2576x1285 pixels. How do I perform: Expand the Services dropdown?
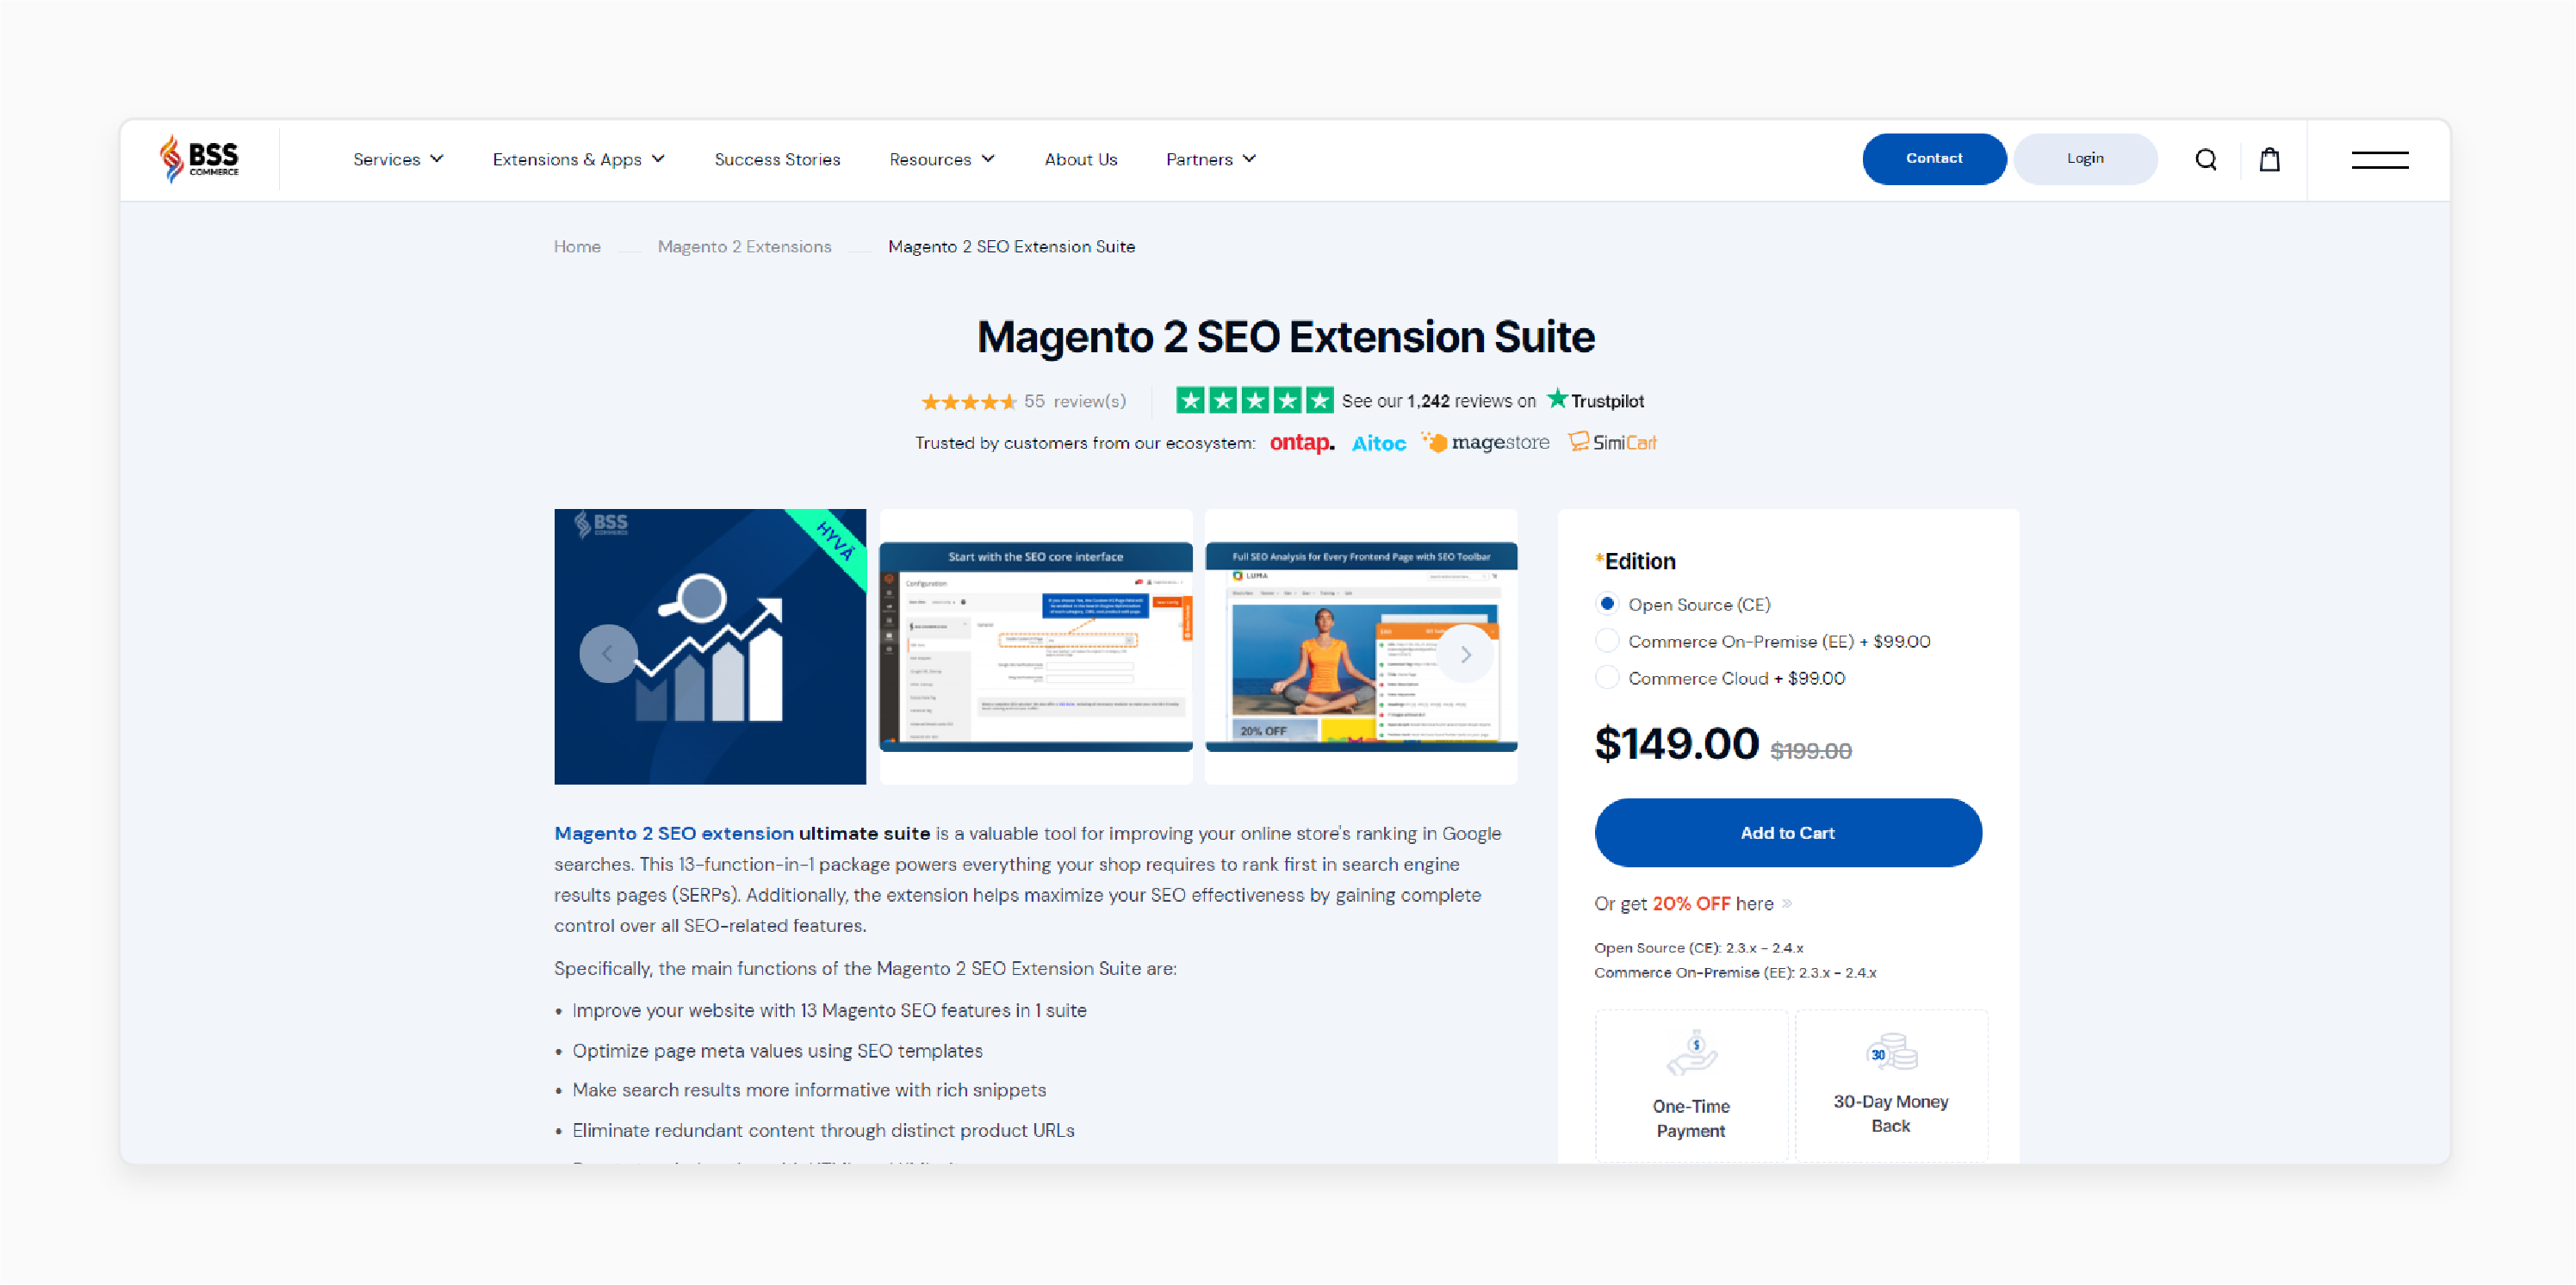tap(397, 159)
